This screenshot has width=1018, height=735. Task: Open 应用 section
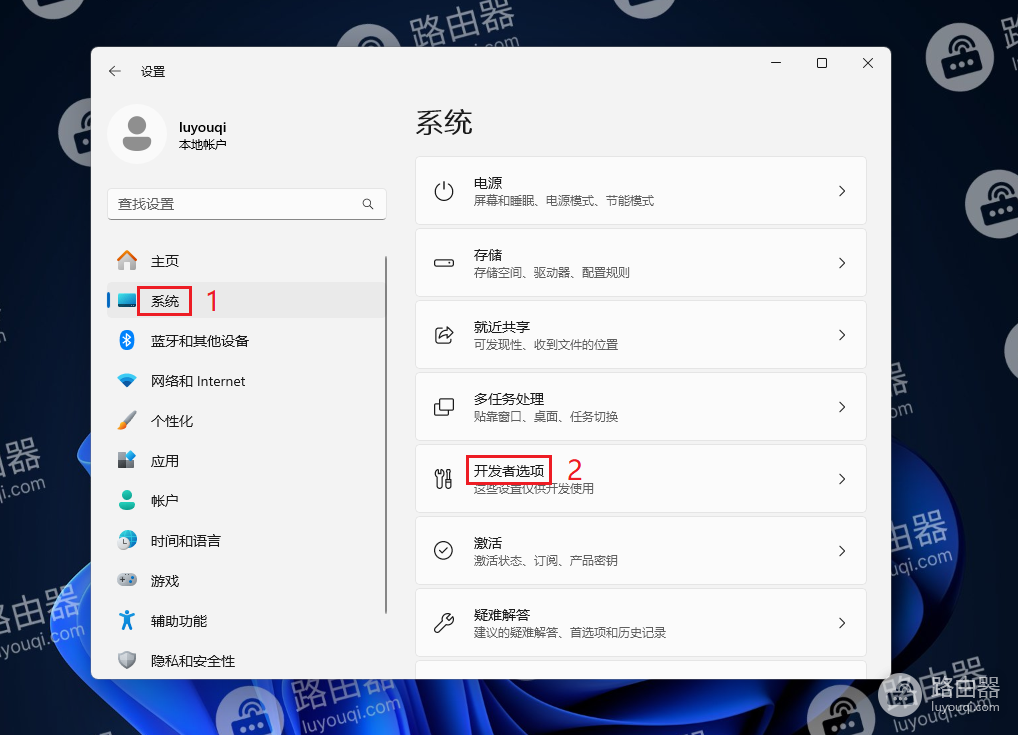click(x=247, y=460)
